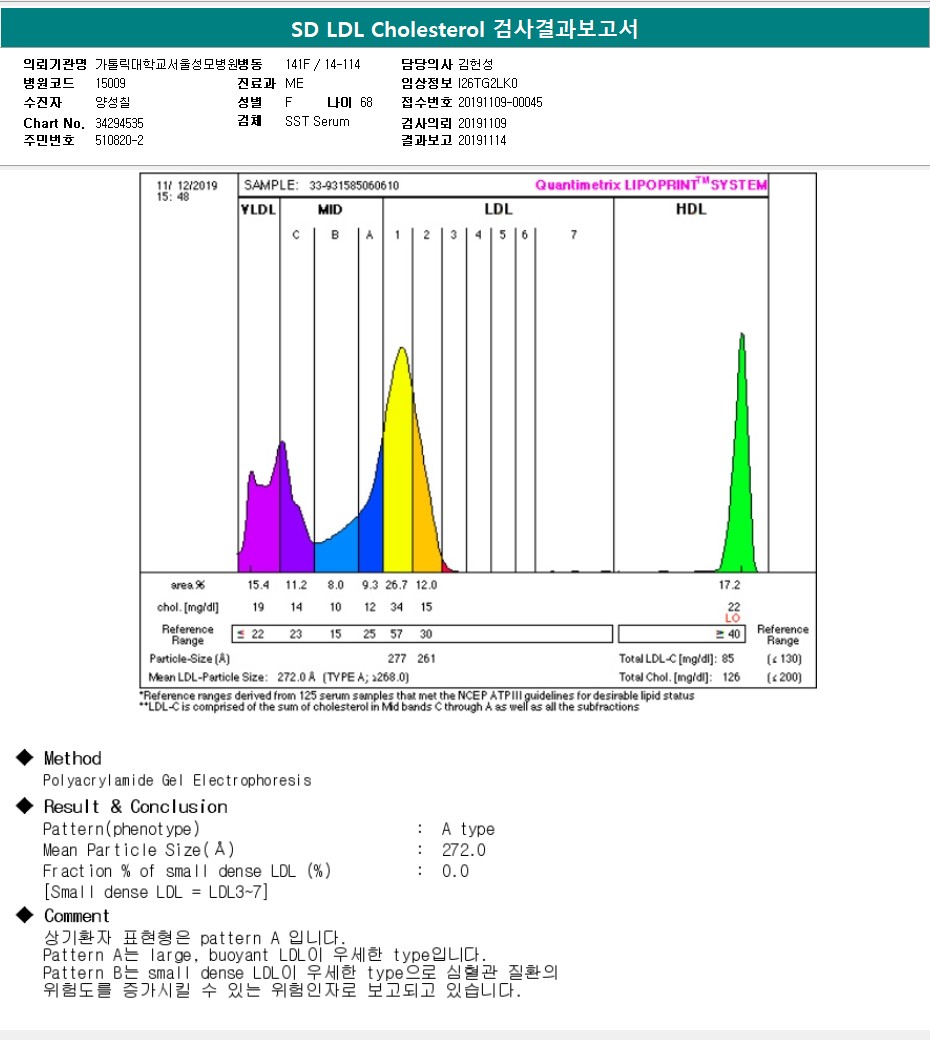Select VLDL area % value "15.4"
This screenshot has width=930, height=1040.
pos(258,585)
